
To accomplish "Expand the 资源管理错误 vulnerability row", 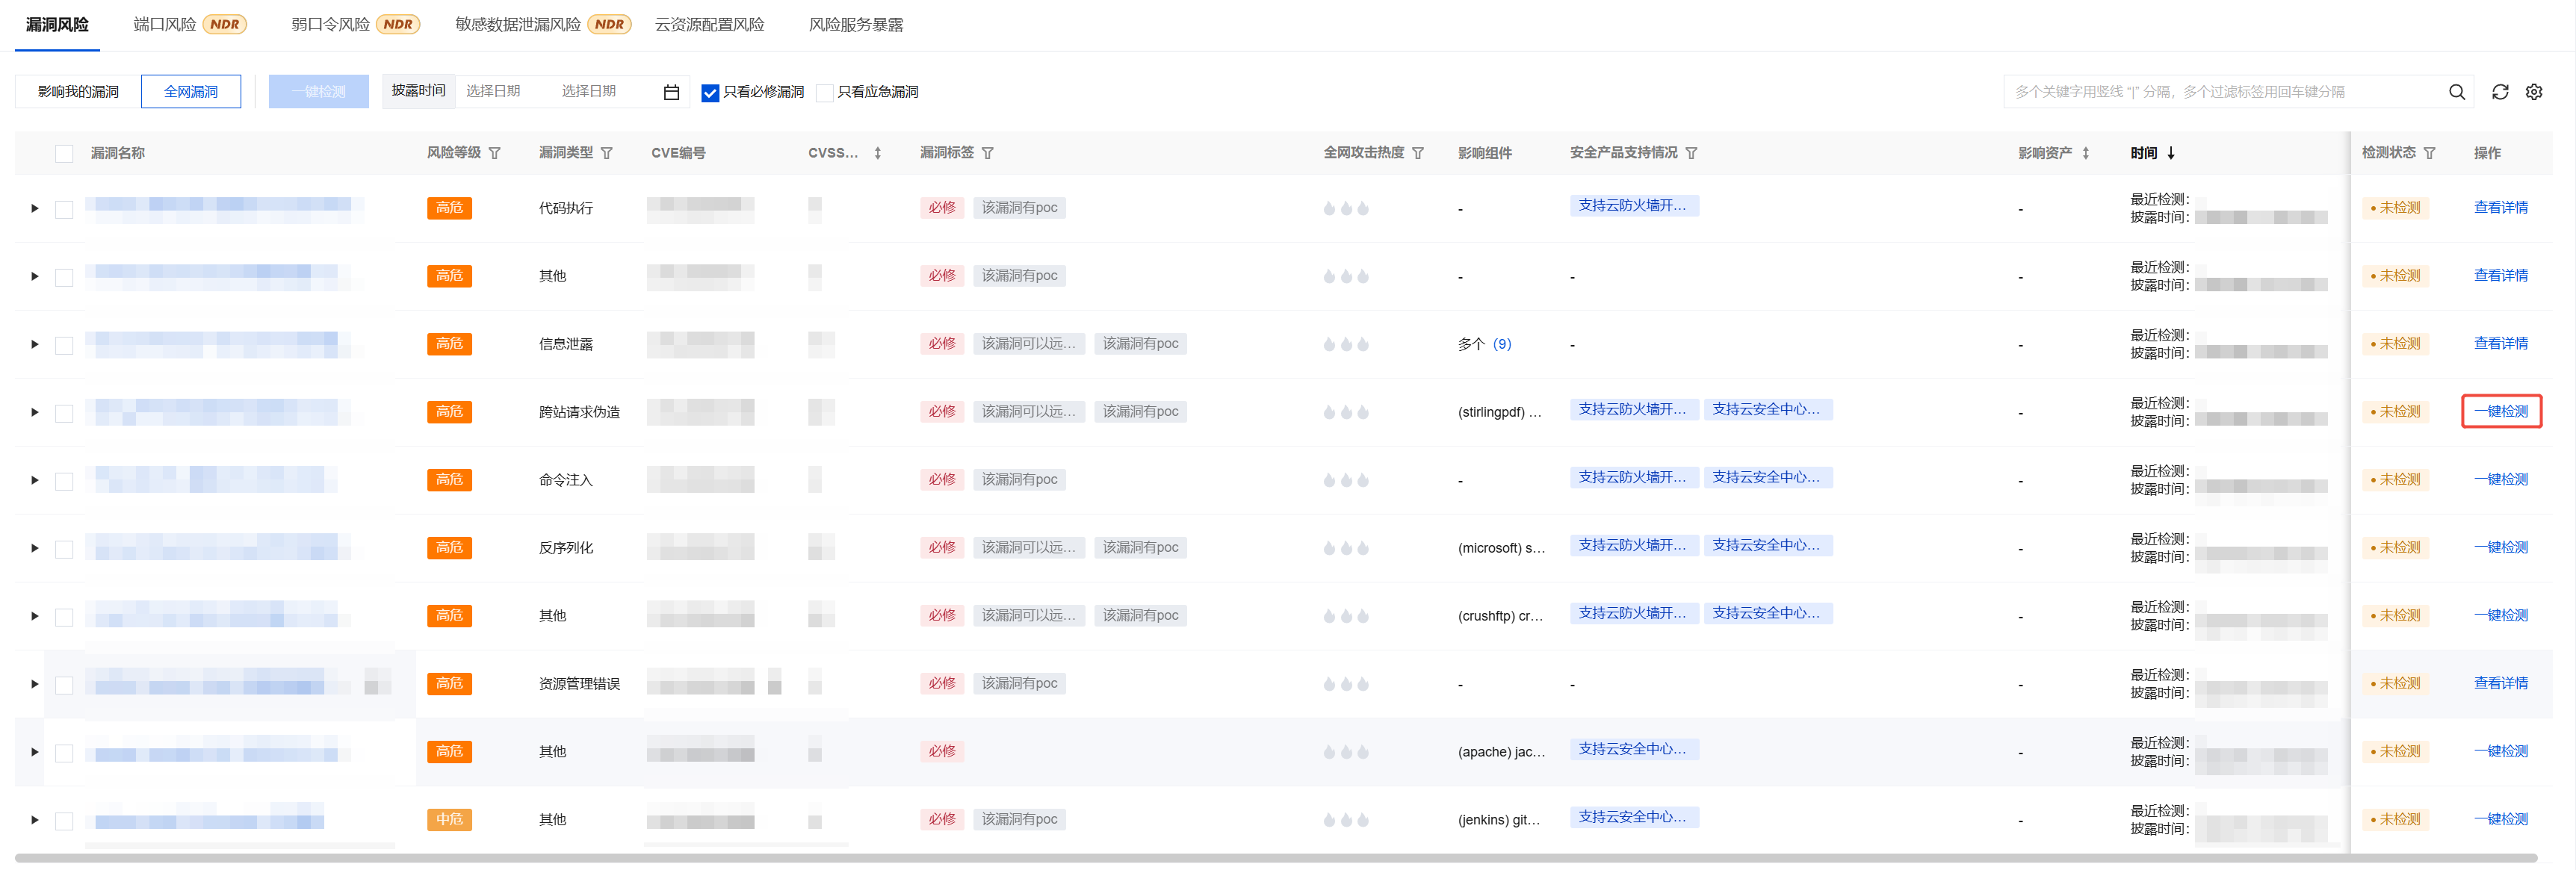I will 35,684.
